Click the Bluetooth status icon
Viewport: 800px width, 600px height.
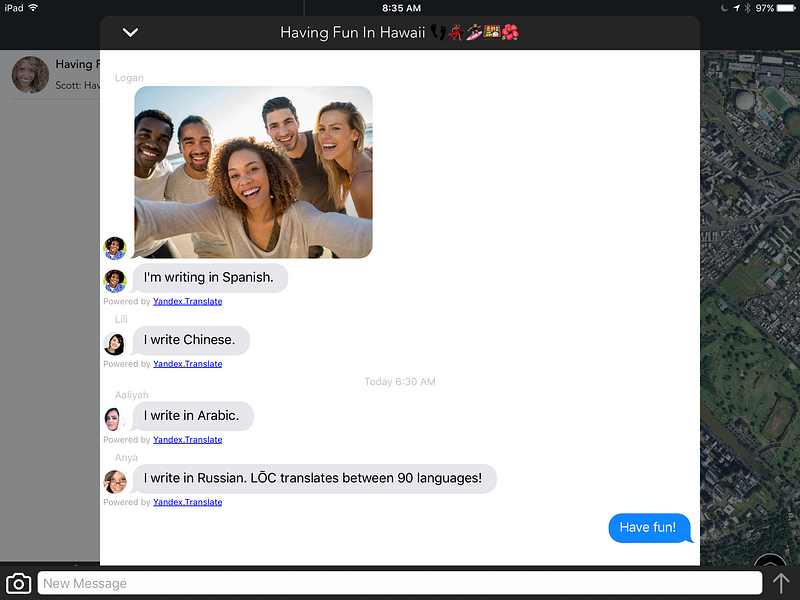pos(747,8)
